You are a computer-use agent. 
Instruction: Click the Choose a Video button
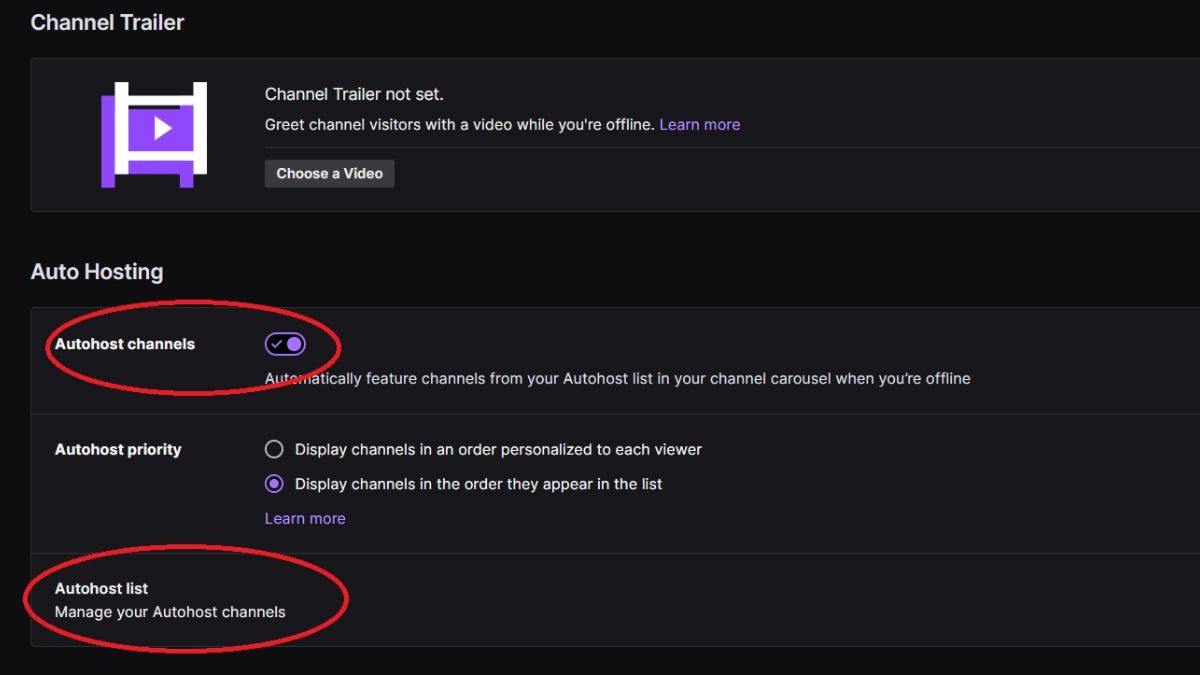pyautogui.click(x=329, y=173)
